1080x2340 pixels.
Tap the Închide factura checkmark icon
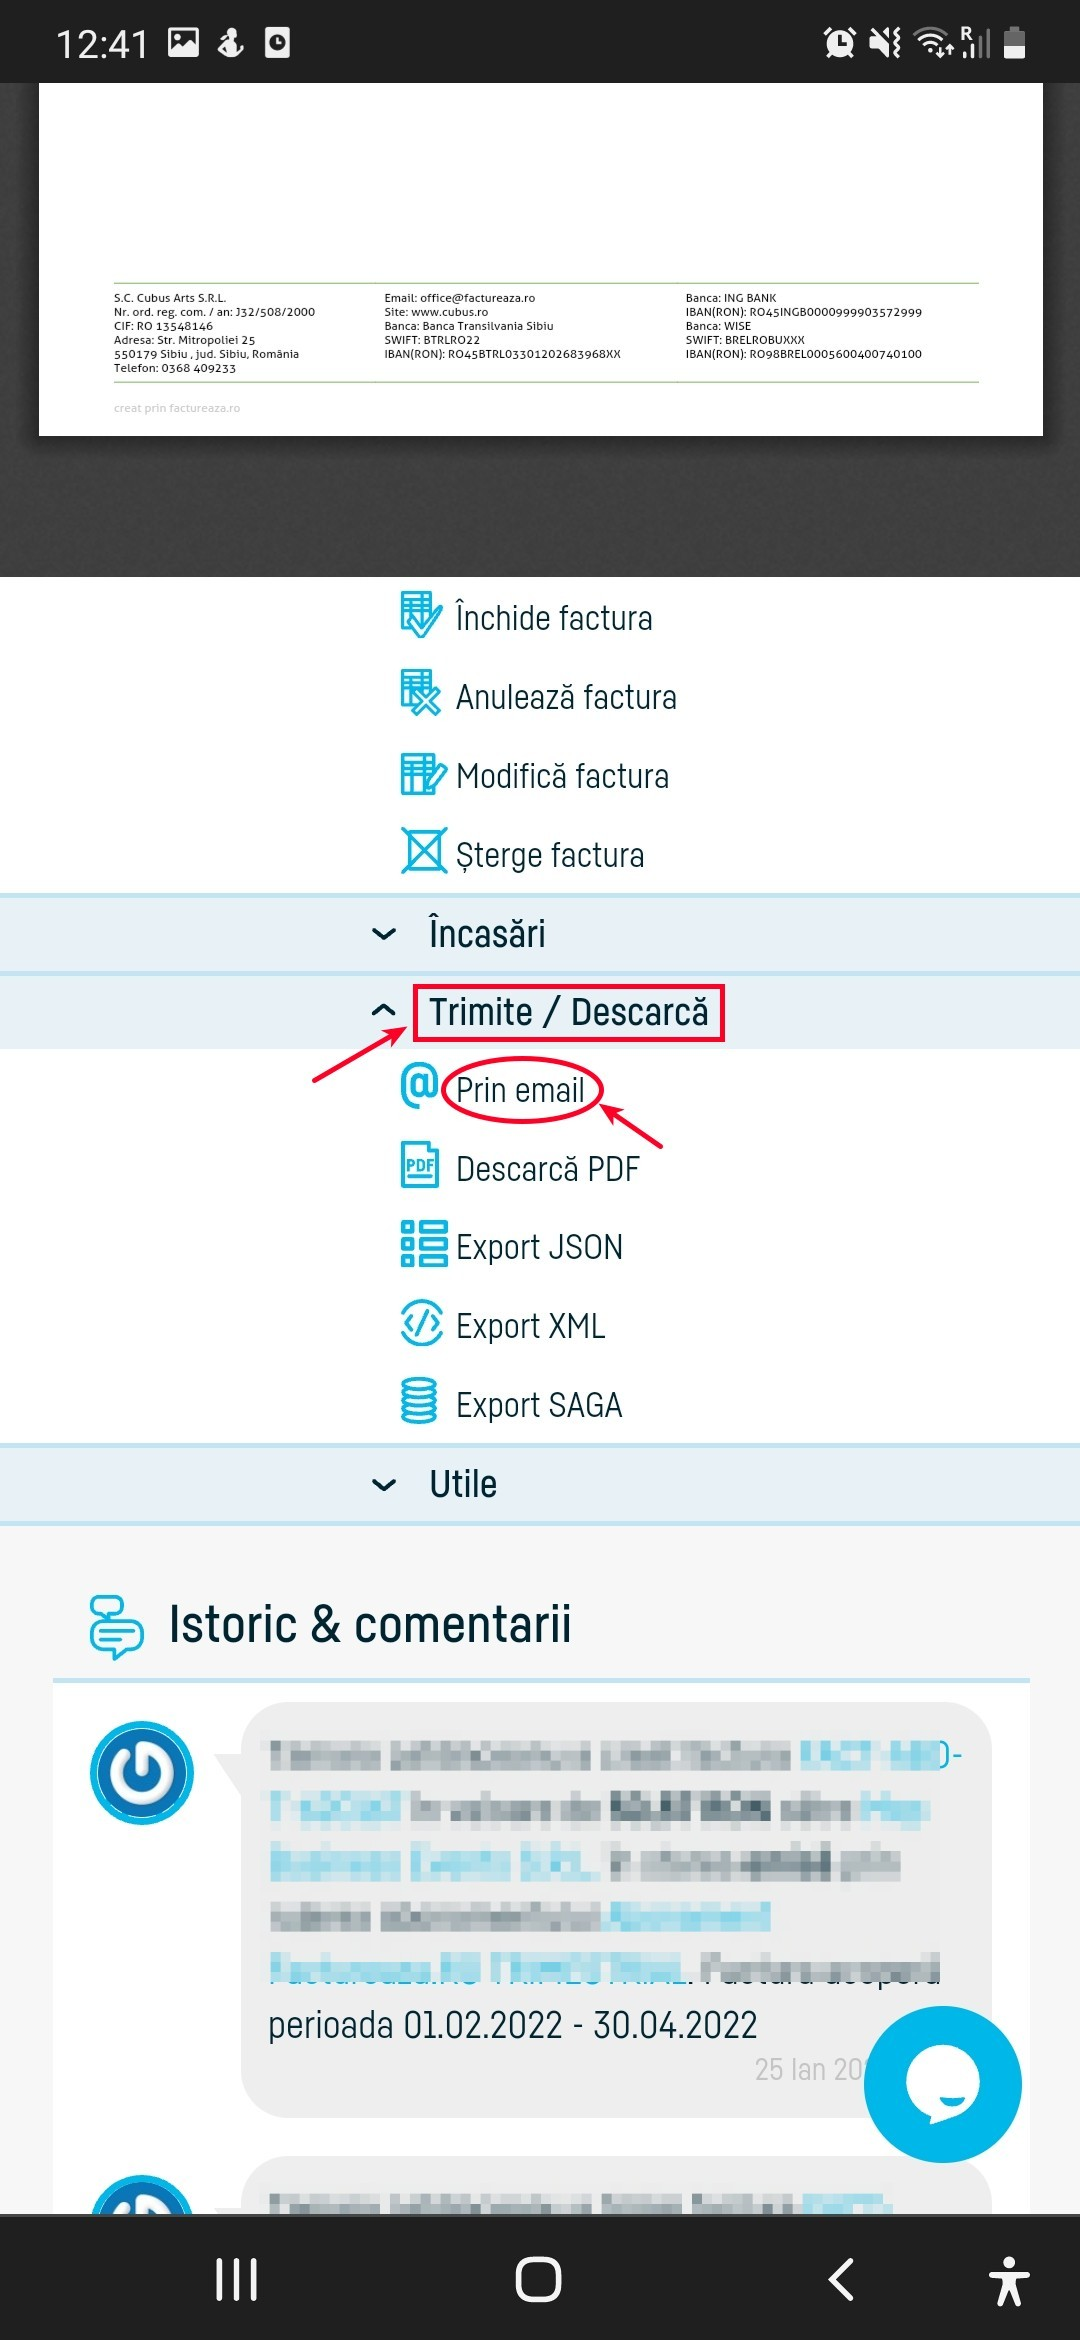(x=420, y=616)
